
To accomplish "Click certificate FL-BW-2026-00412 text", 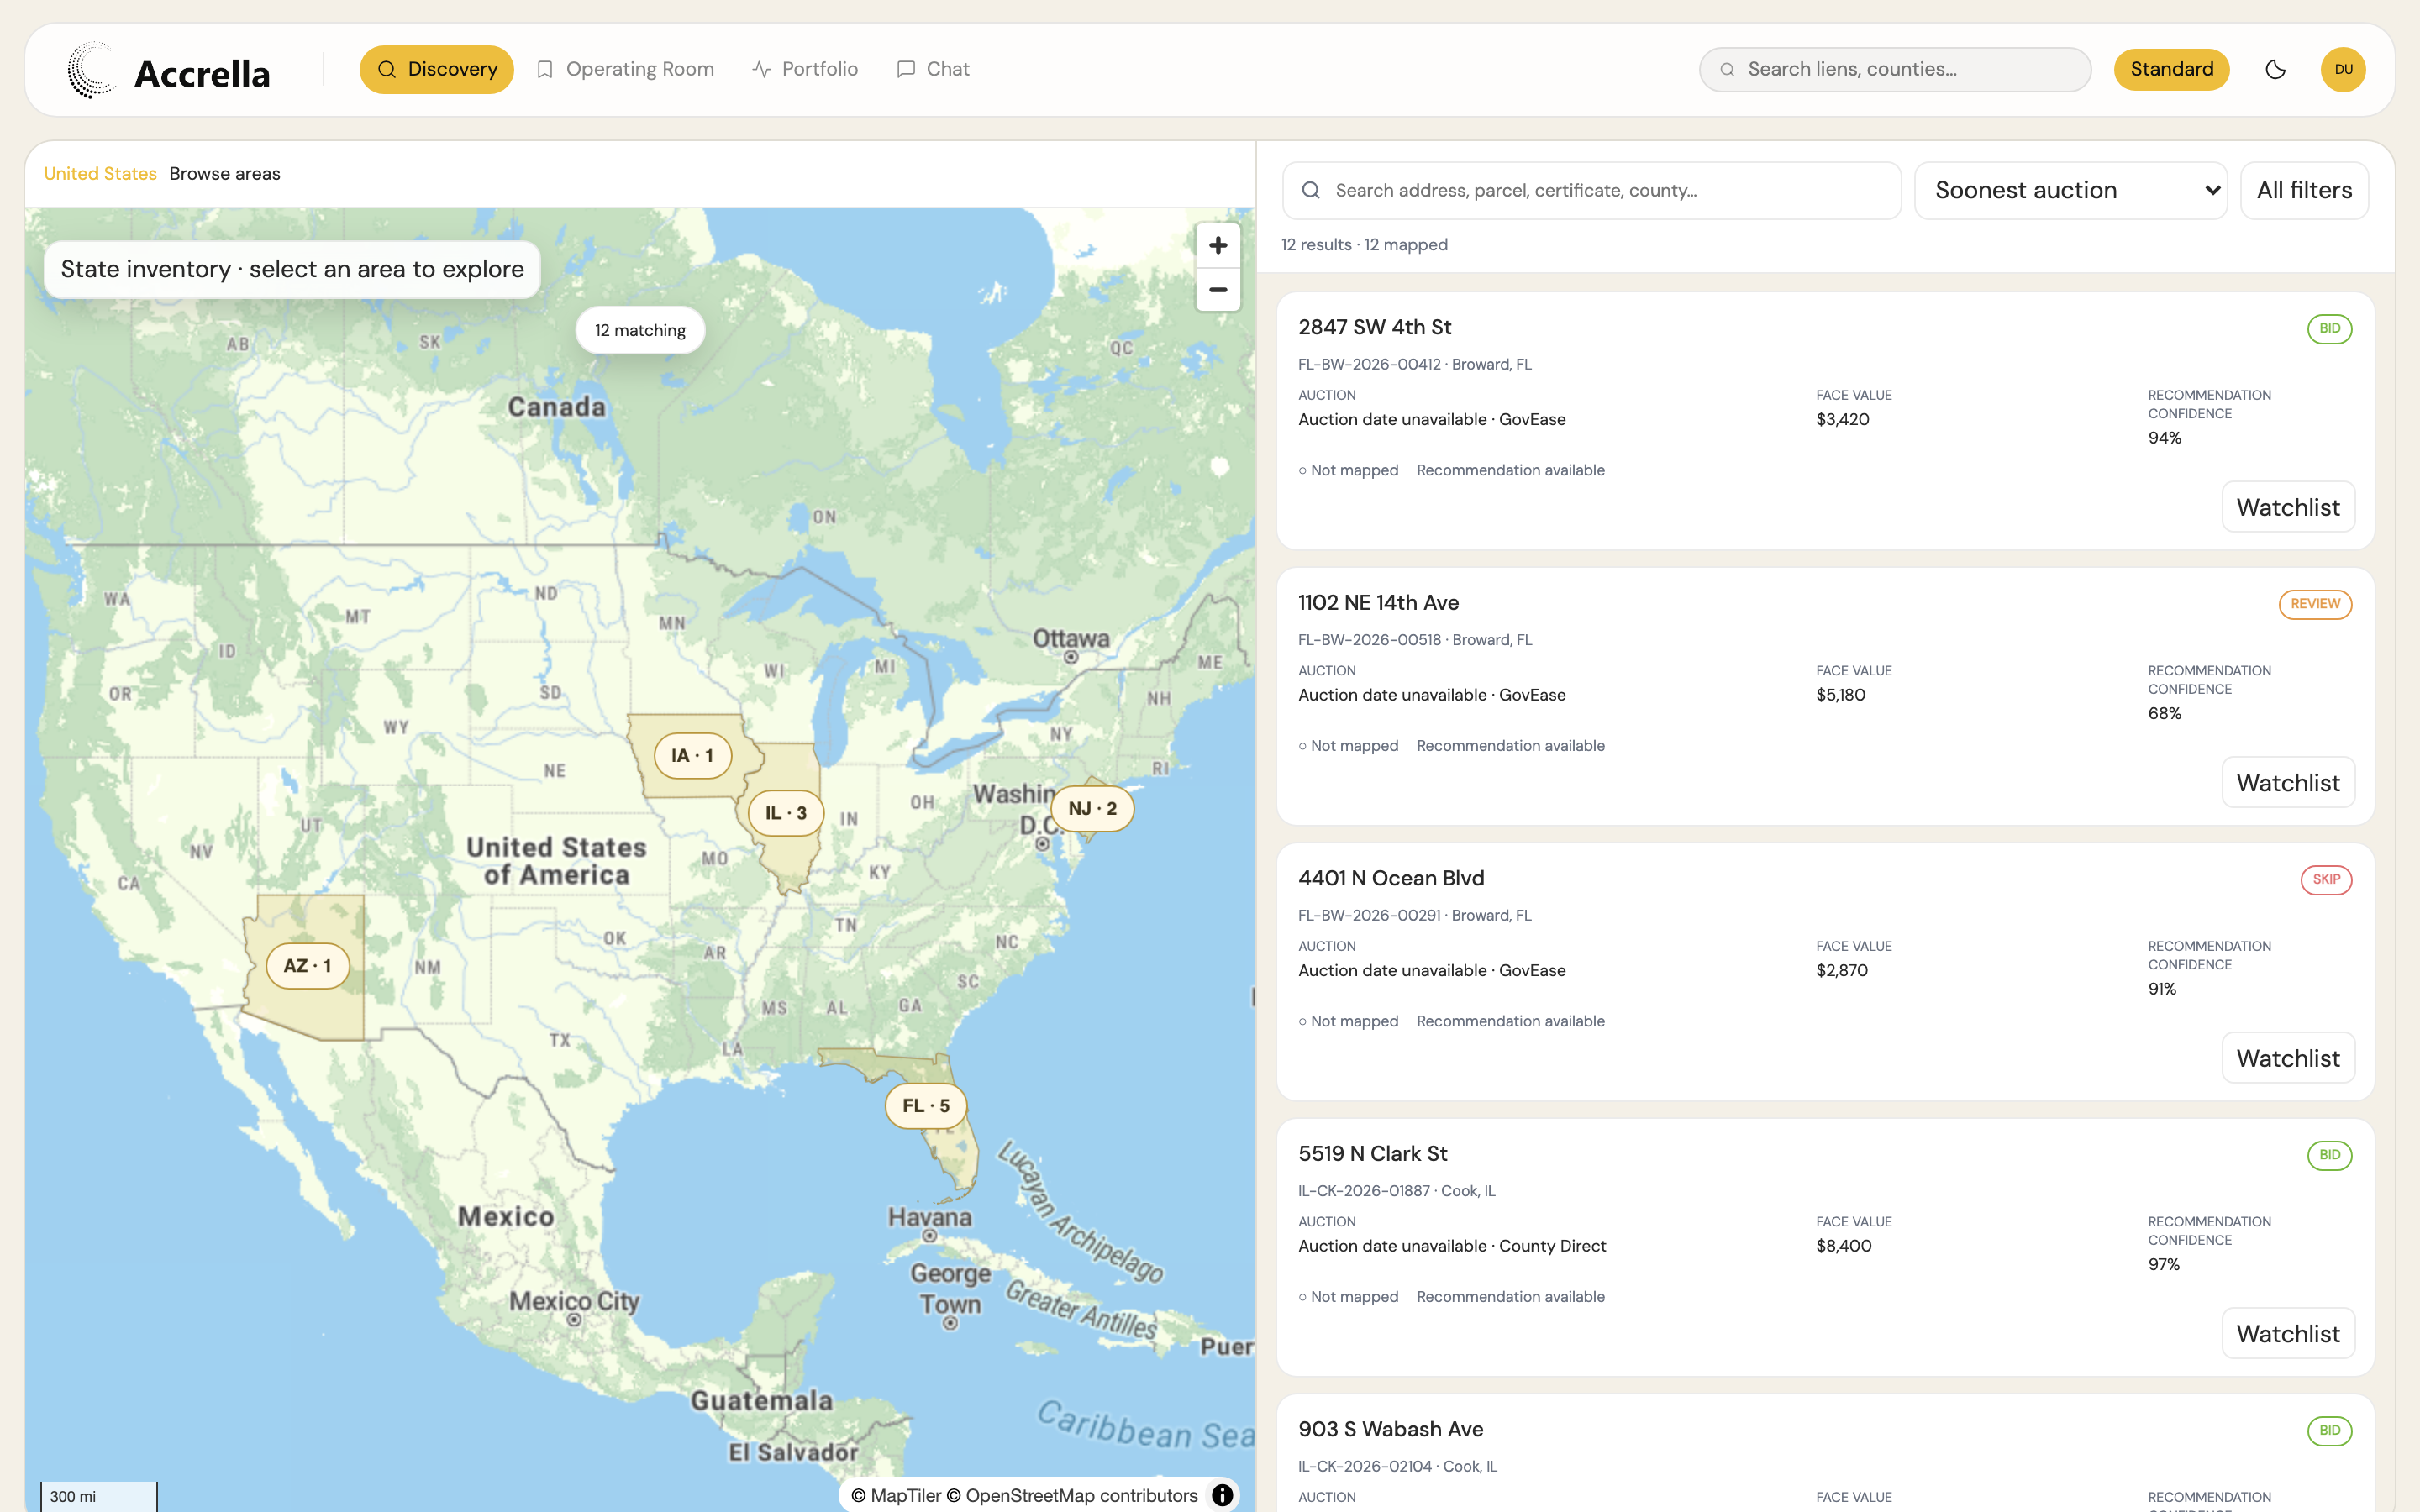I will 1369,364.
